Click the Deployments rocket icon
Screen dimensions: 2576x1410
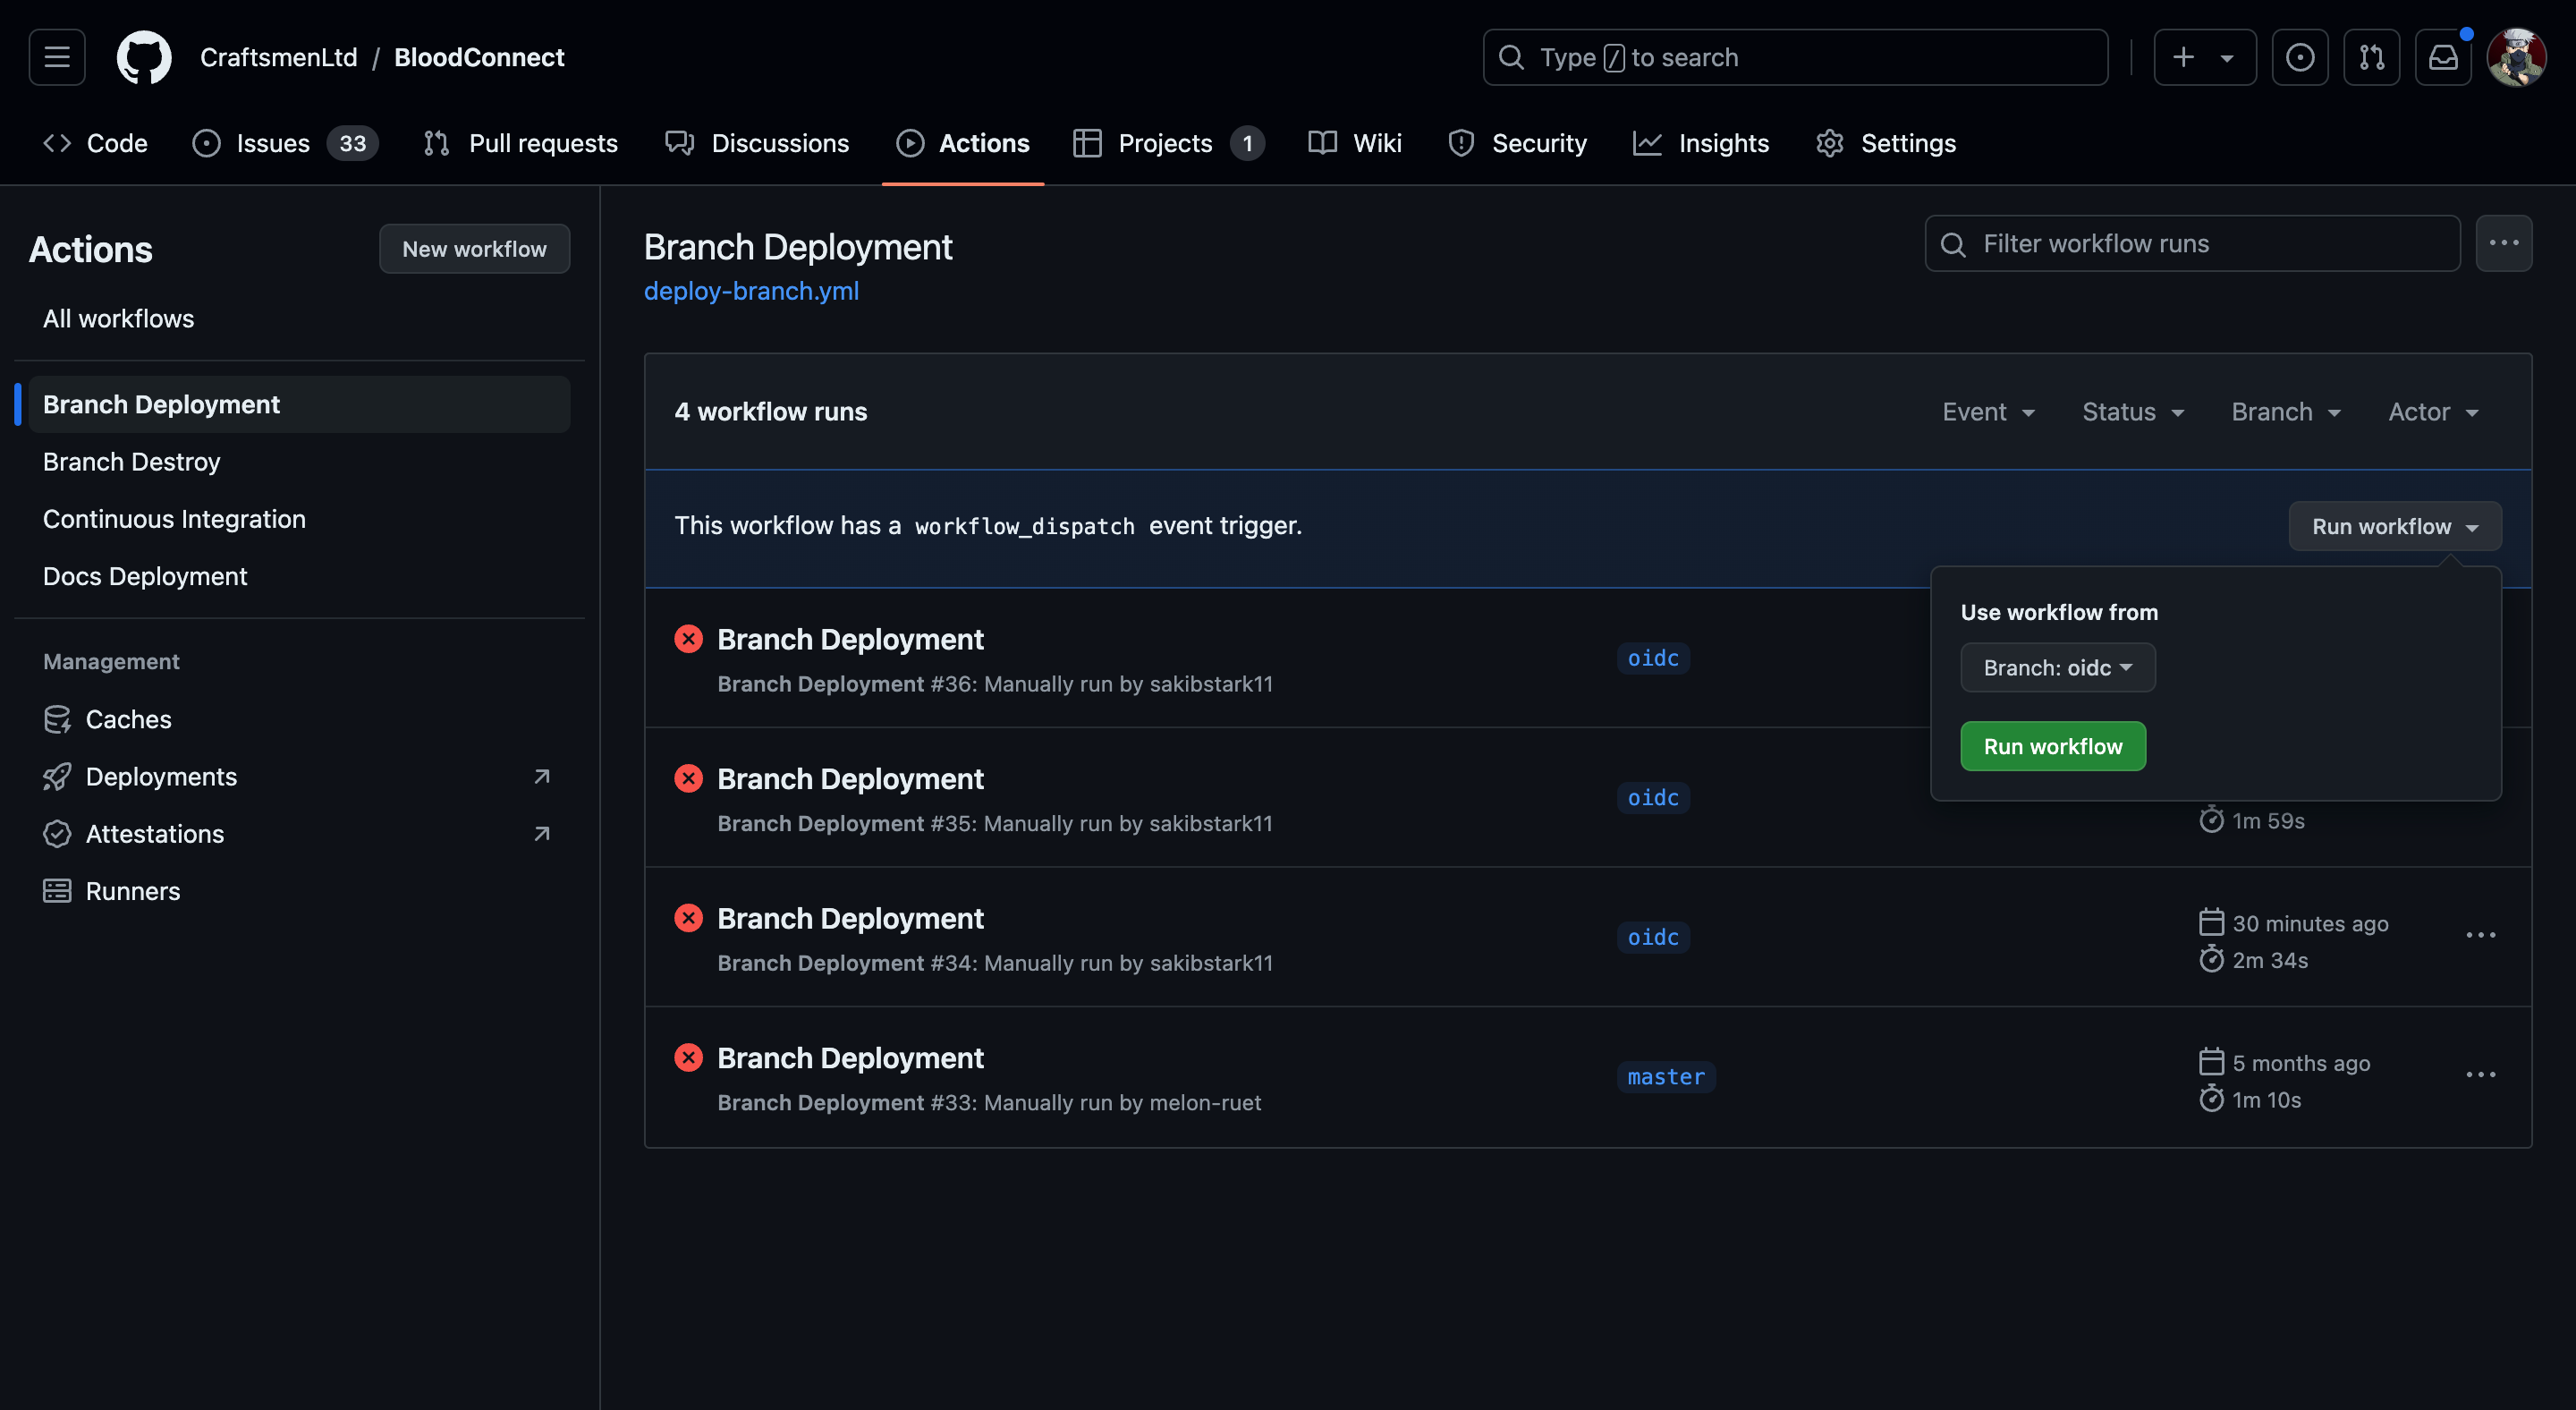tap(57, 776)
